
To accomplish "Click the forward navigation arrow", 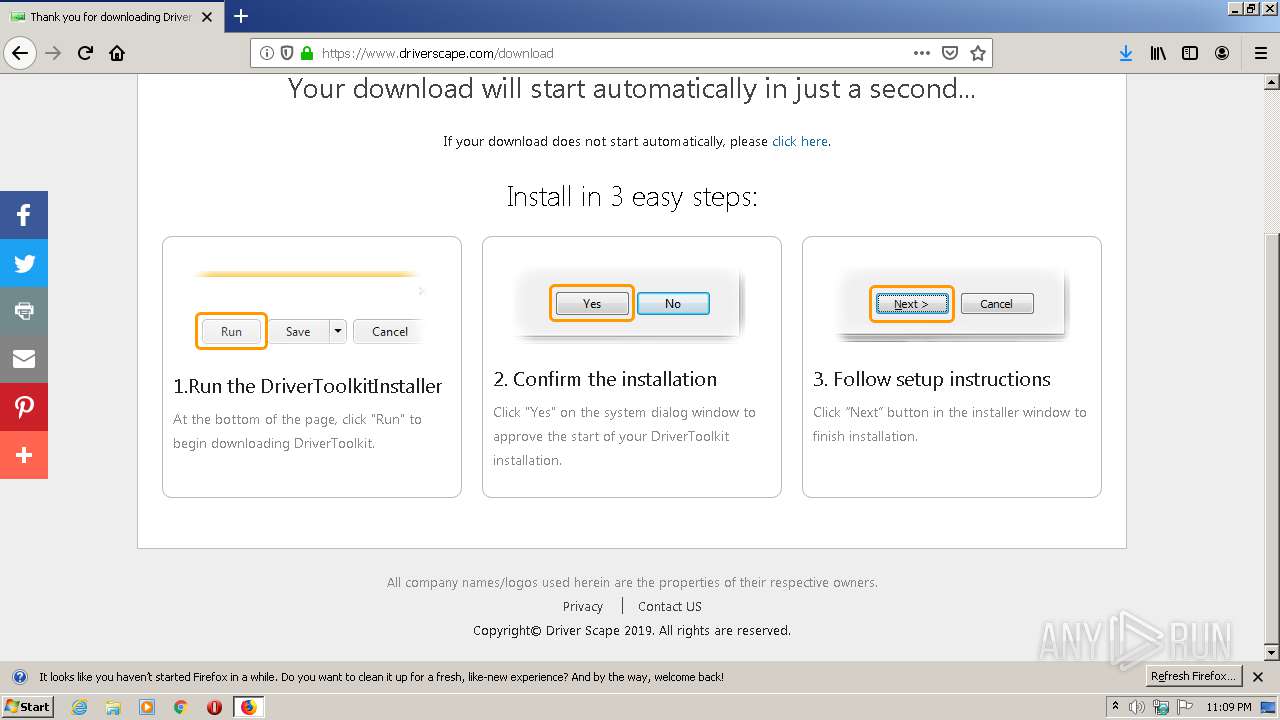I will coord(53,53).
